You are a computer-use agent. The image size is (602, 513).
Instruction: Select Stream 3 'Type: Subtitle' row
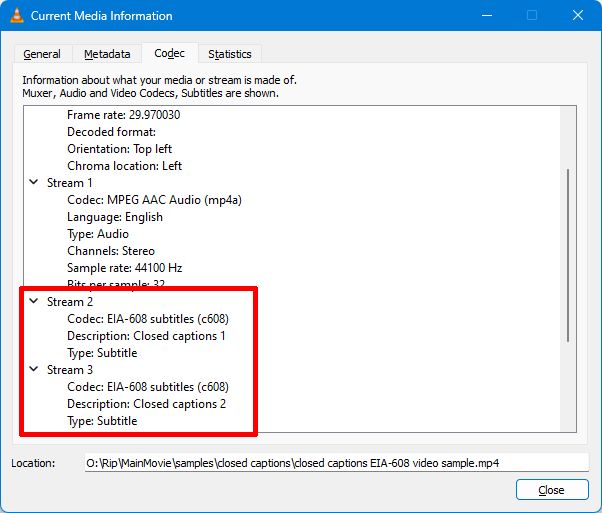[102, 421]
